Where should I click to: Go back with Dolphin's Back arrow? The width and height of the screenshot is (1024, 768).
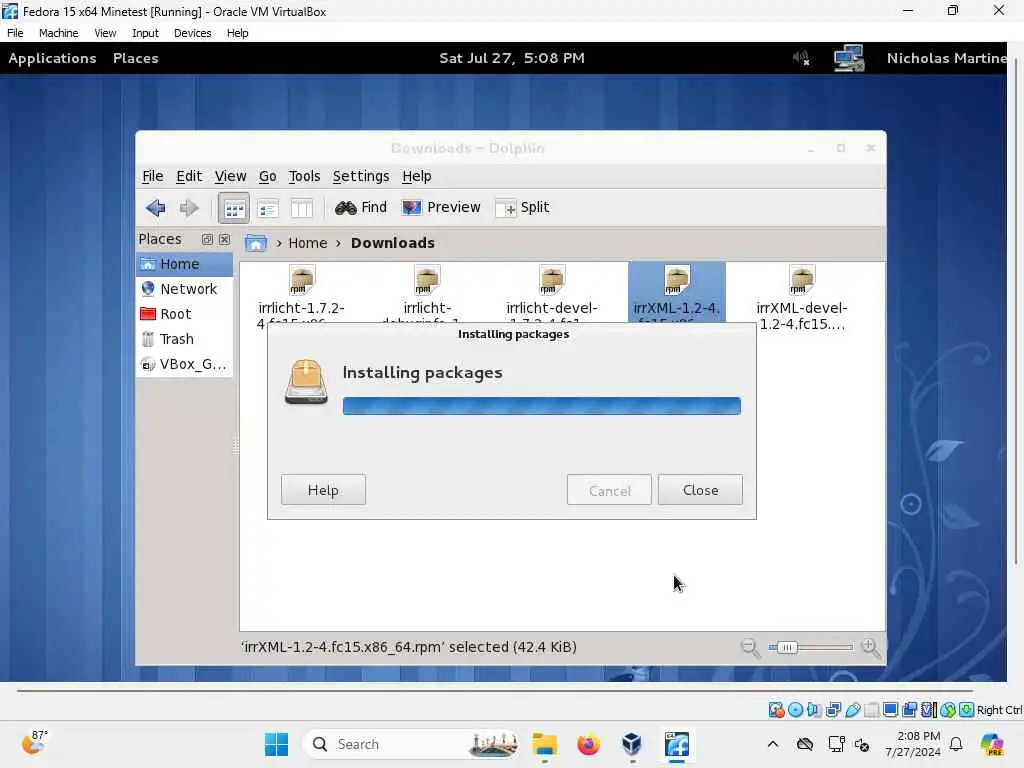coord(155,208)
